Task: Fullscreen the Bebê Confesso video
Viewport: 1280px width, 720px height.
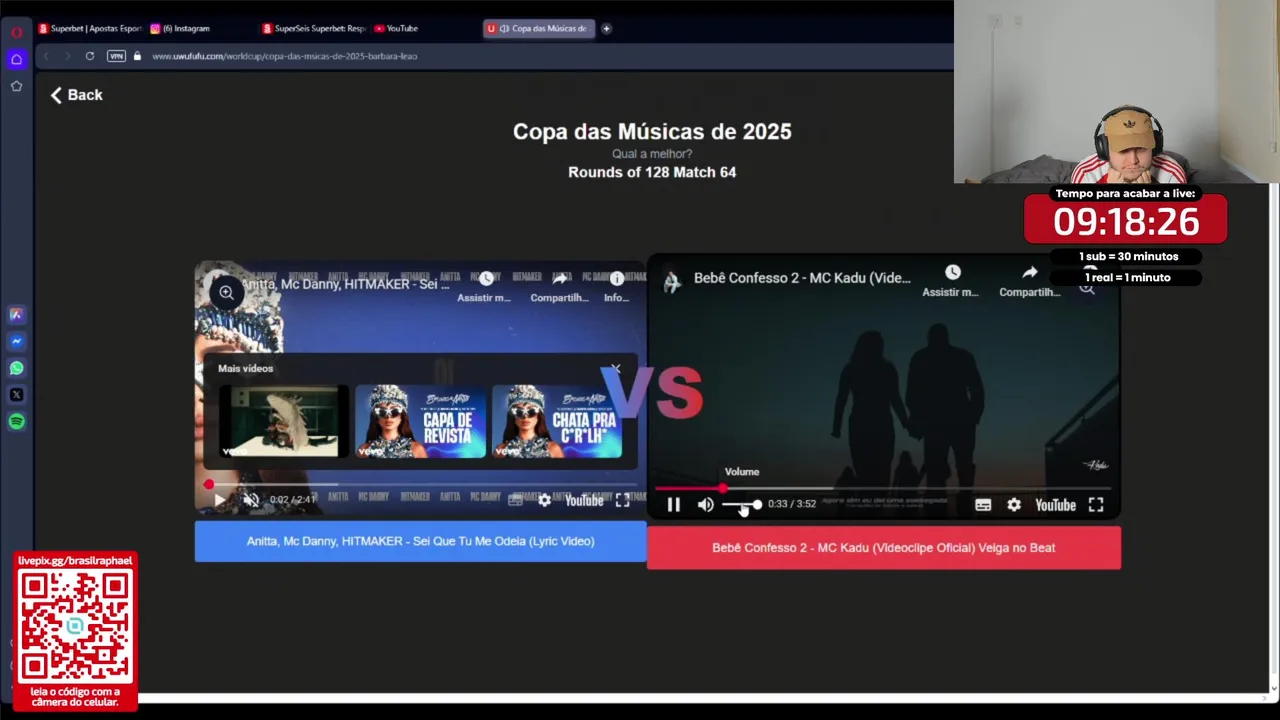Action: [1096, 505]
